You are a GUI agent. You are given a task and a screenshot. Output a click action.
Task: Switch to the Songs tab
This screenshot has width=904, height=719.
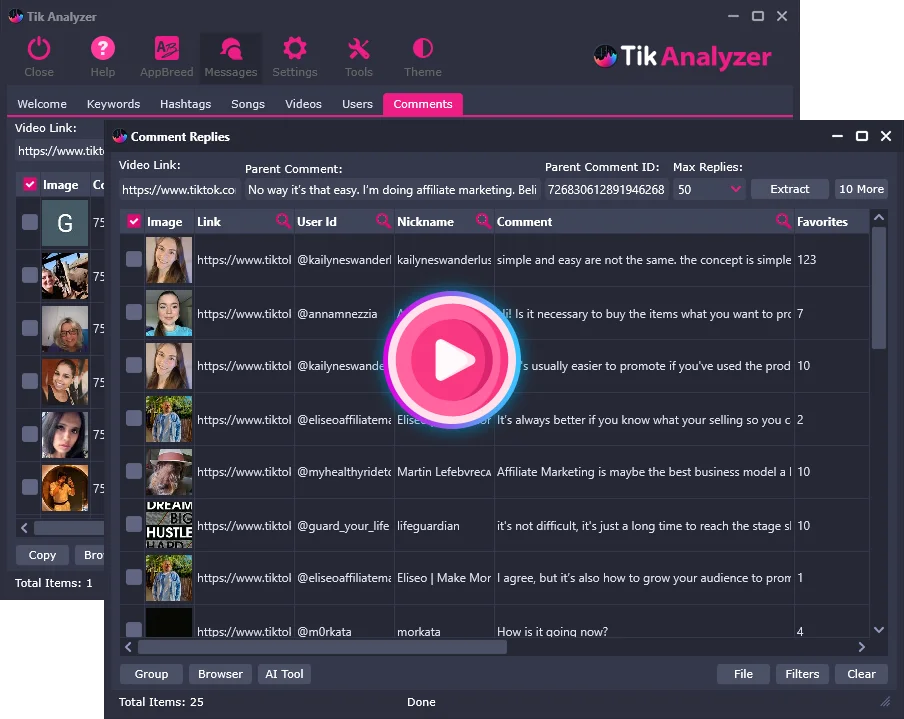tap(248, 104)
